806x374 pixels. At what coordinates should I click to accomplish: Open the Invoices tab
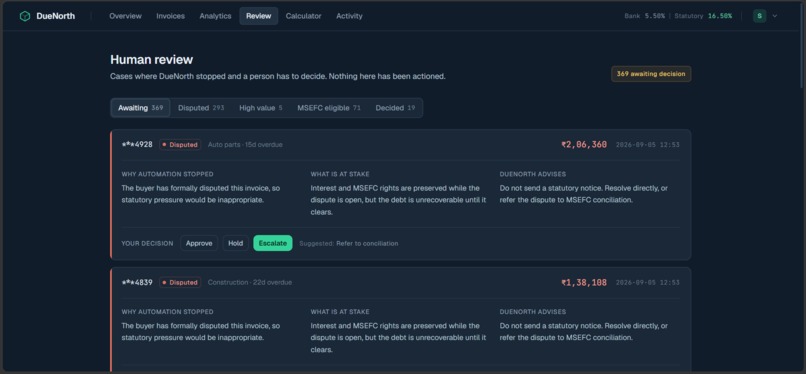[171, 16]
